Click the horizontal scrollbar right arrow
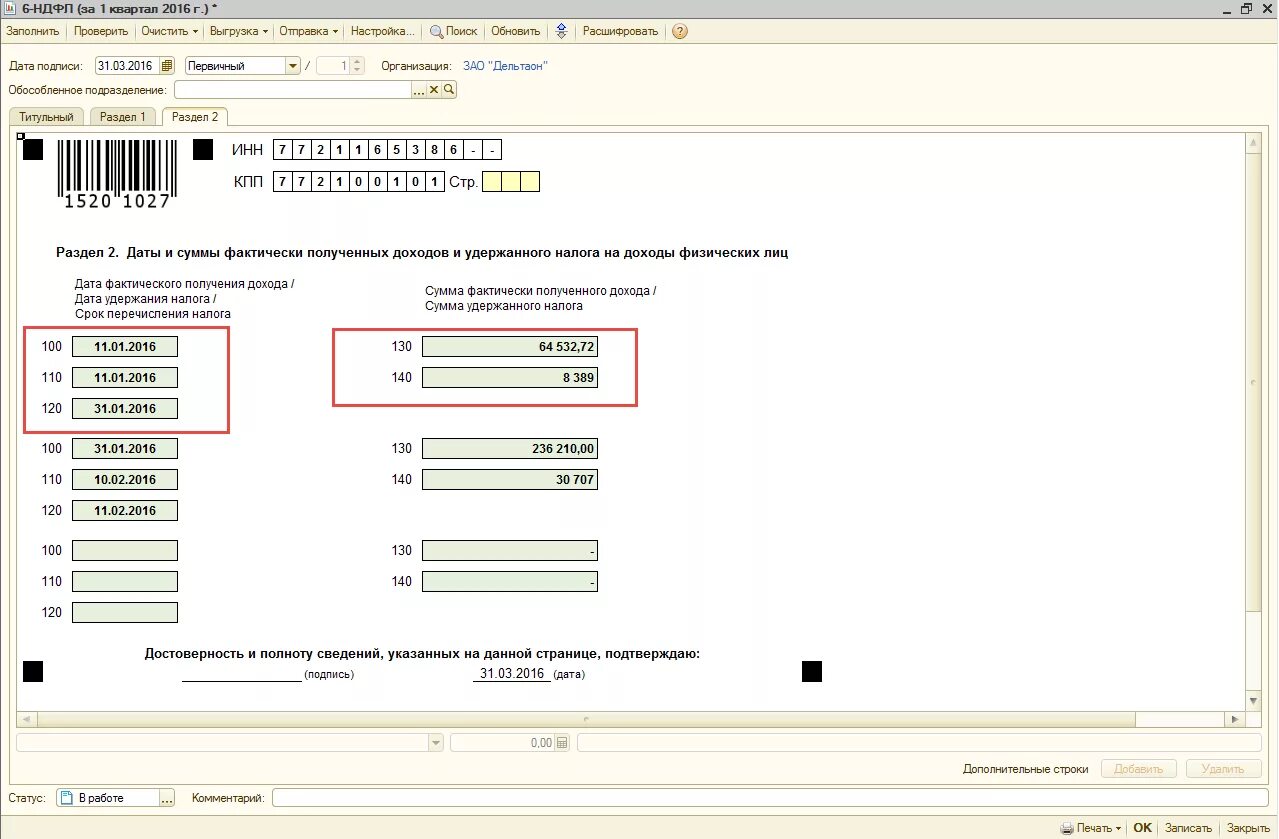1279x839 pixels. 1237,719
